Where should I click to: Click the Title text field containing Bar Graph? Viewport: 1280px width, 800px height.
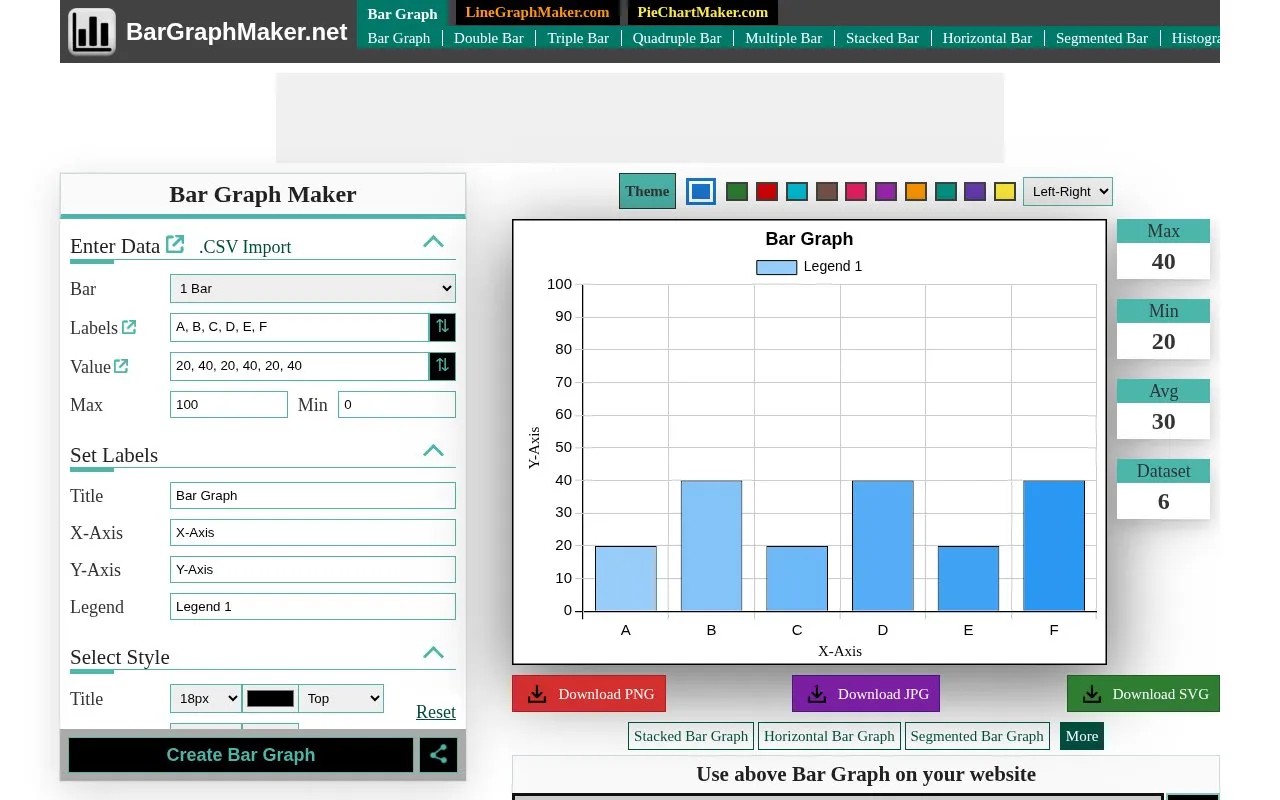[x=313, y=495]
